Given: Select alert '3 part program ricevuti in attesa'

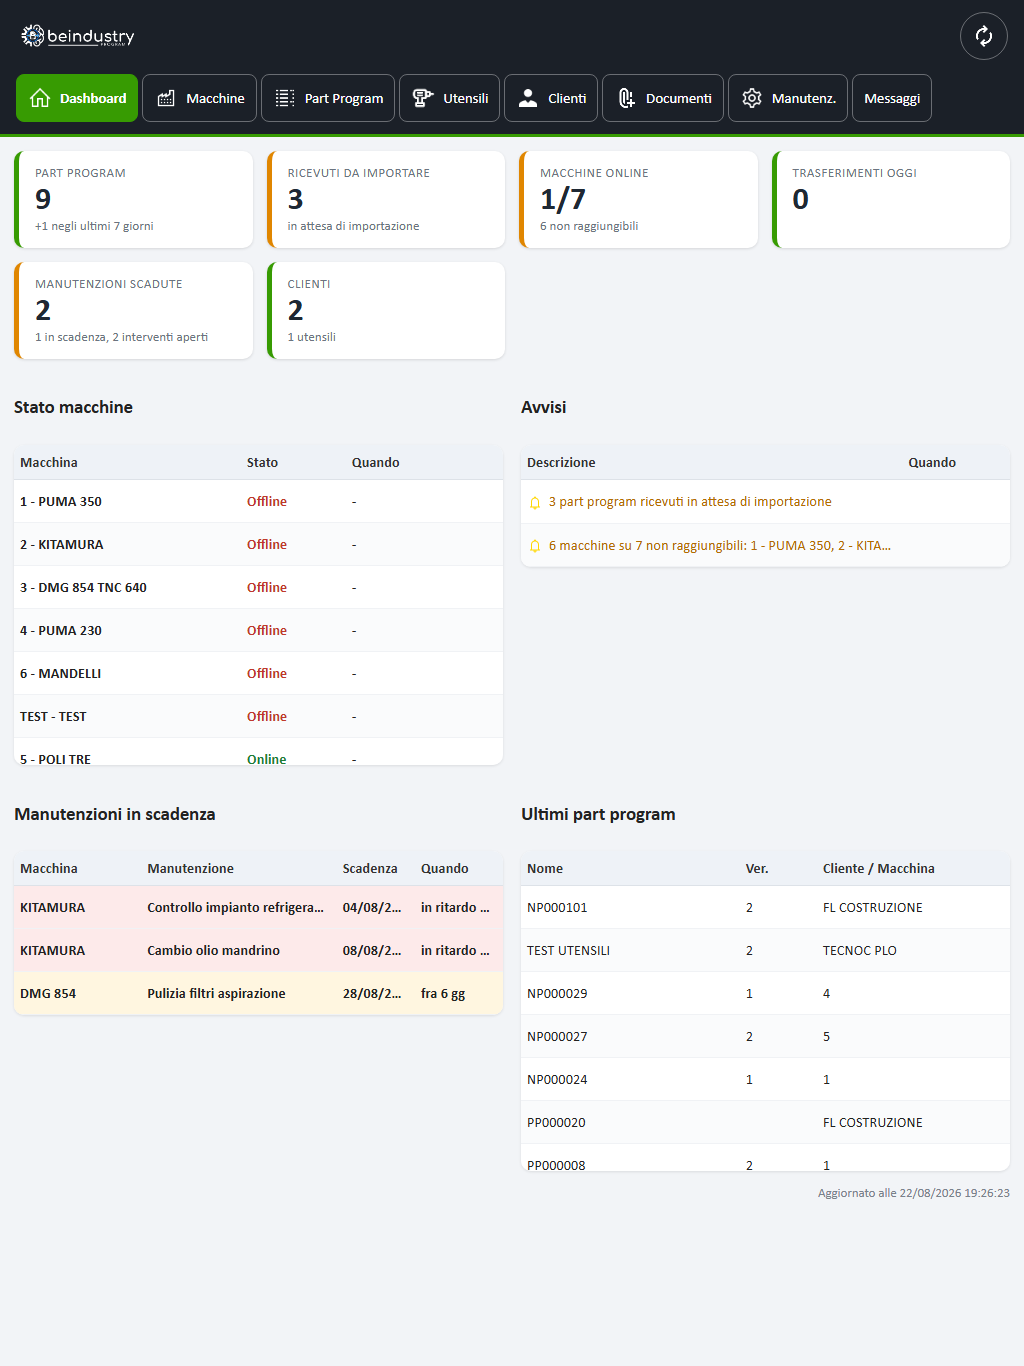Looking at the screenshot, I should (765, 502).
